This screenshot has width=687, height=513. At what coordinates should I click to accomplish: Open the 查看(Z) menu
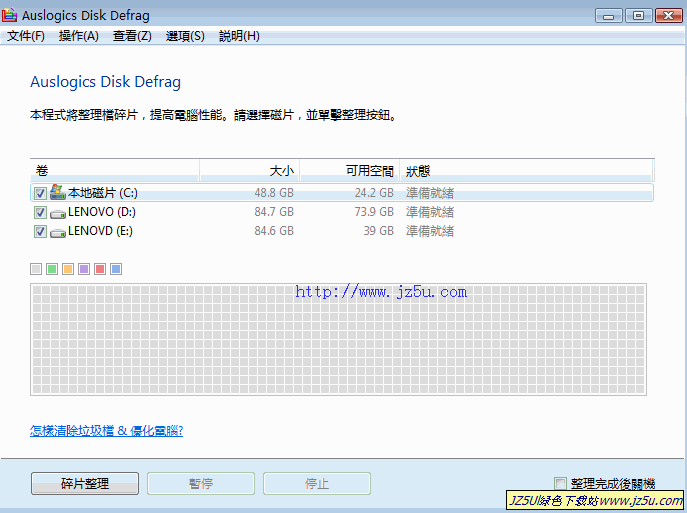[x=132, y=36]
